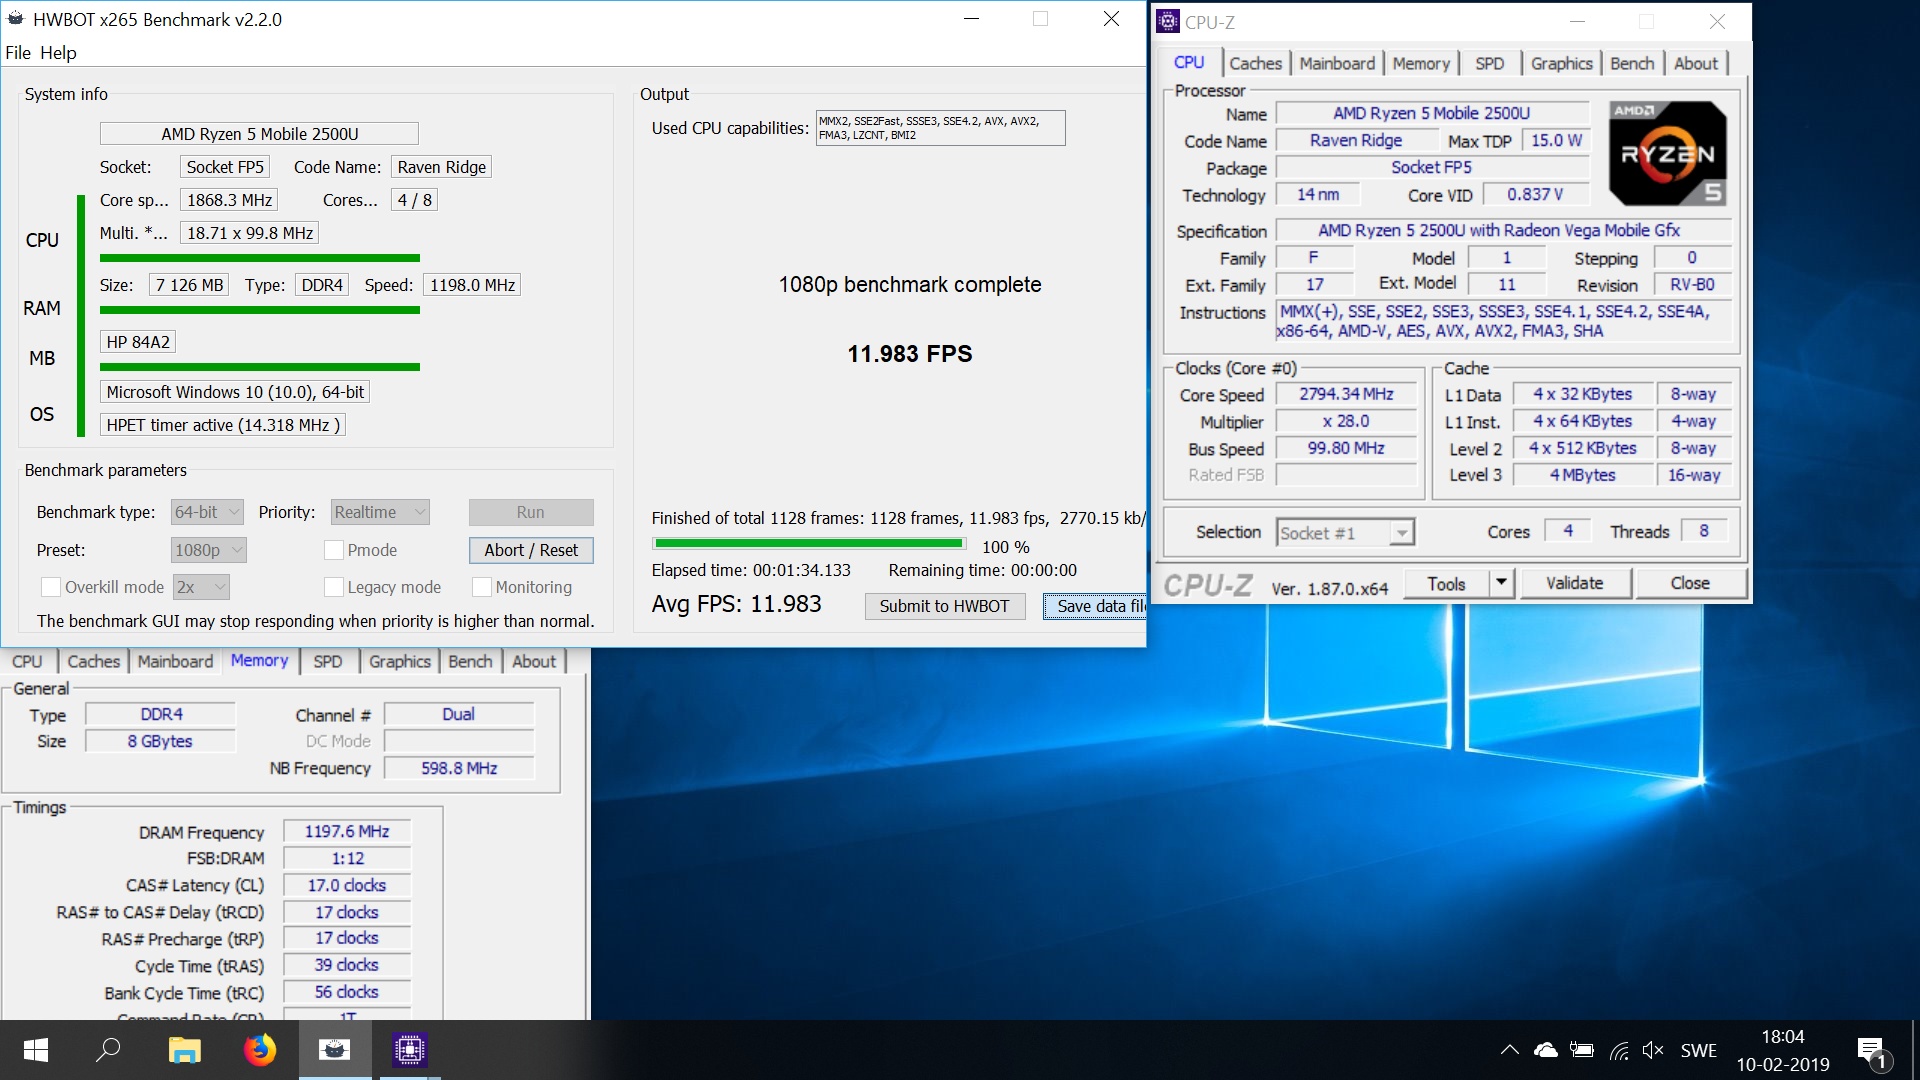Open taskbar search magnifier
The image size is (1920, 1080).
pyautogui.click(x=108, y=1050)
